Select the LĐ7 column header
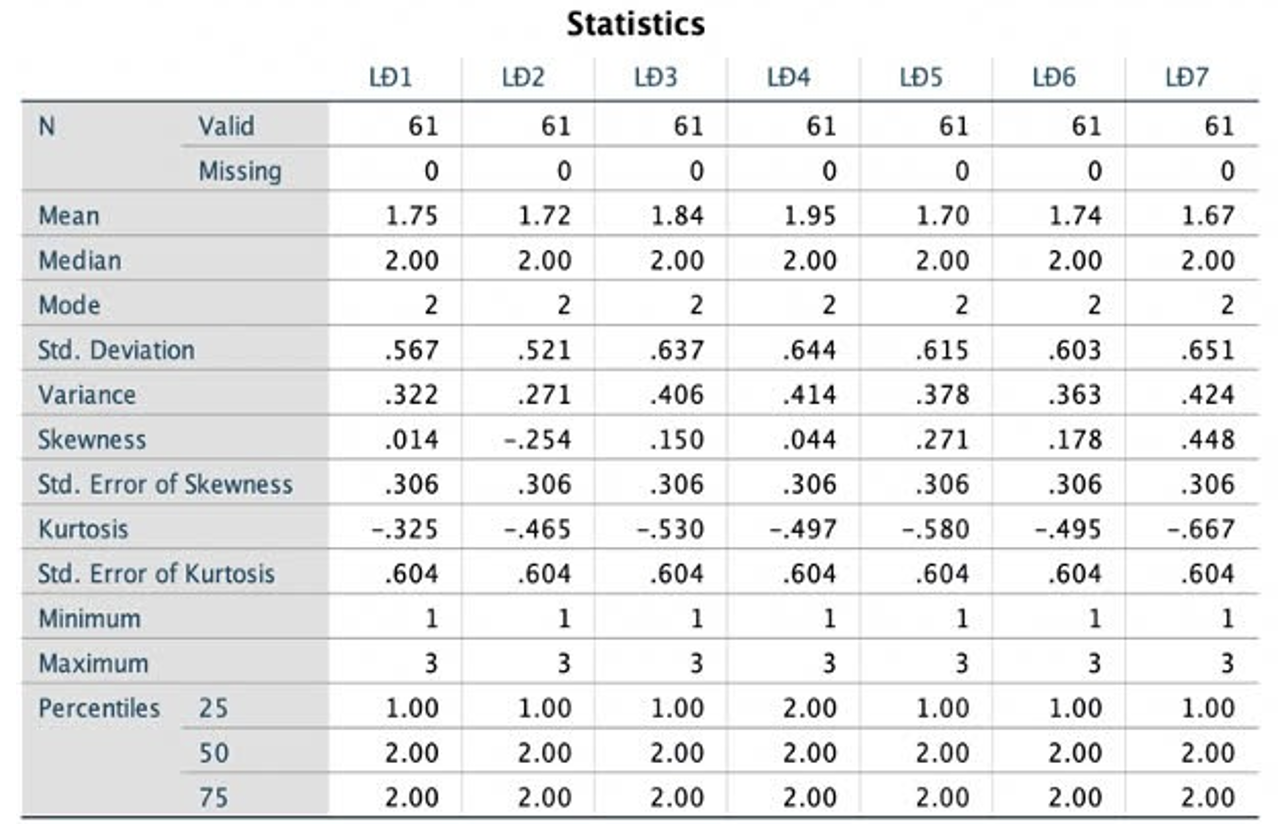This screenshot has height=830, width=1278. (x=1187, y=78)
